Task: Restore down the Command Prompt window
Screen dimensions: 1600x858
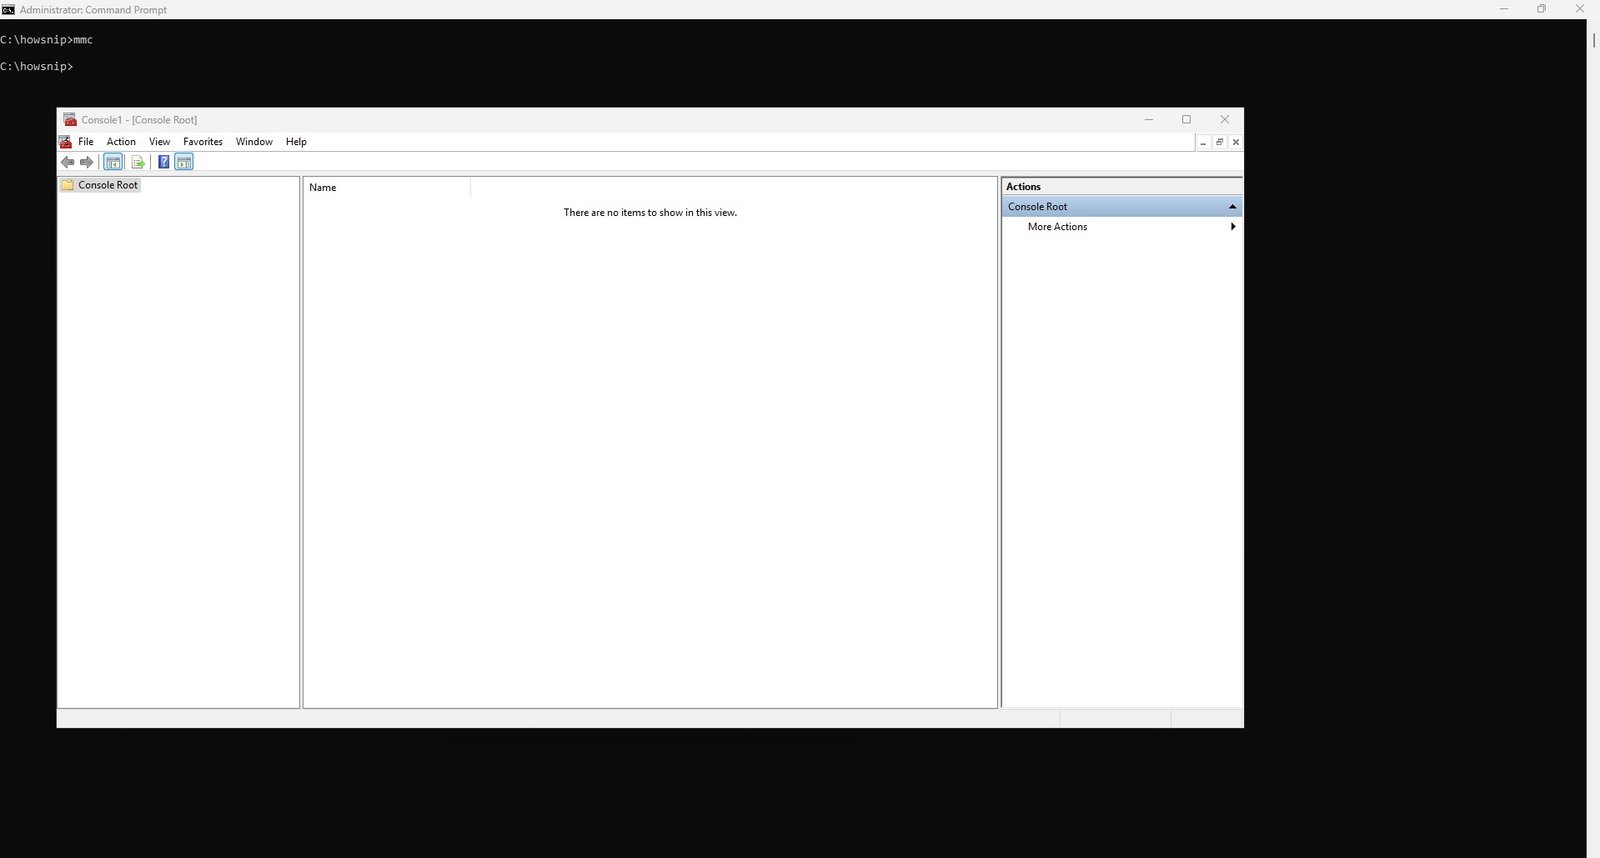Action: [x=1541, y=9]
